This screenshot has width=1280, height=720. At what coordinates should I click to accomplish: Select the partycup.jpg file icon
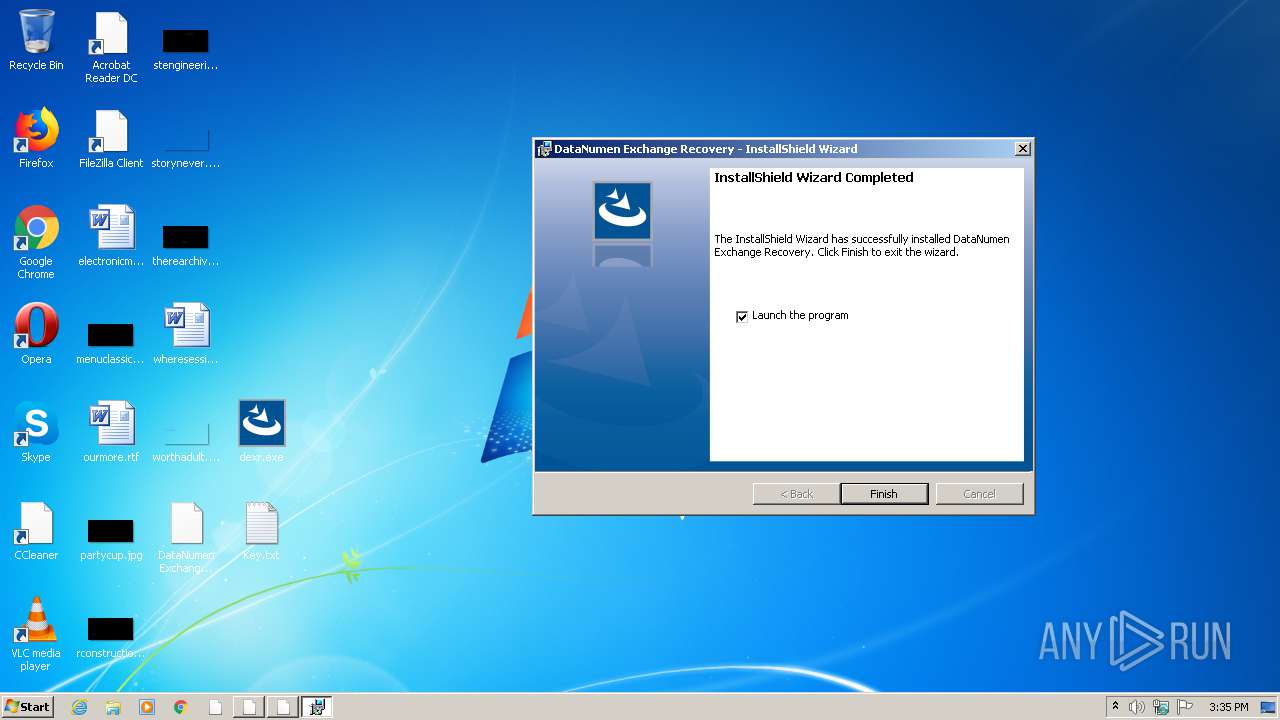coord(111,540)
